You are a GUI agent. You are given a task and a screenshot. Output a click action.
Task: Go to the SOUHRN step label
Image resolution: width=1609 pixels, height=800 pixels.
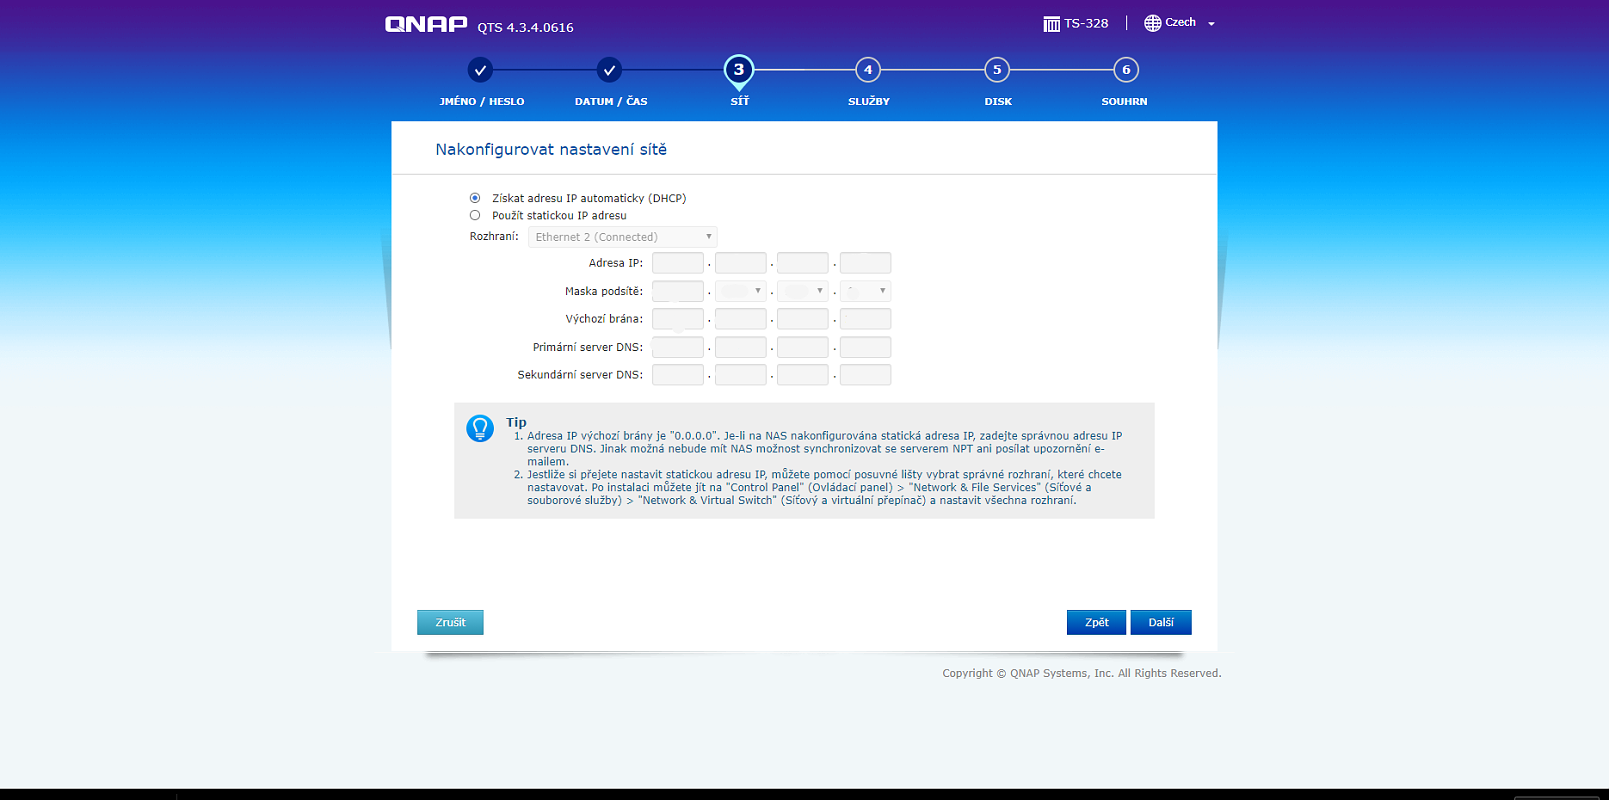pyautogui.click(x=1125, y=101)
